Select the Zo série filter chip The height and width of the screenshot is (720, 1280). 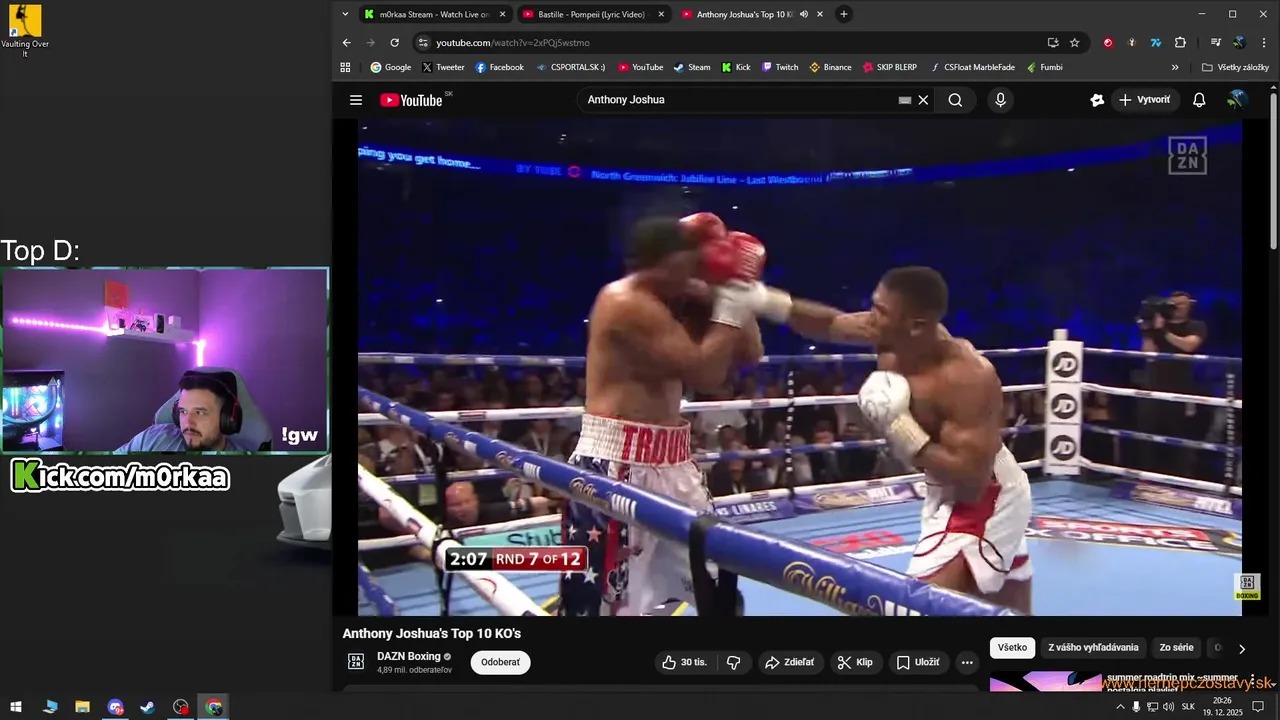tap(1176, 647)
